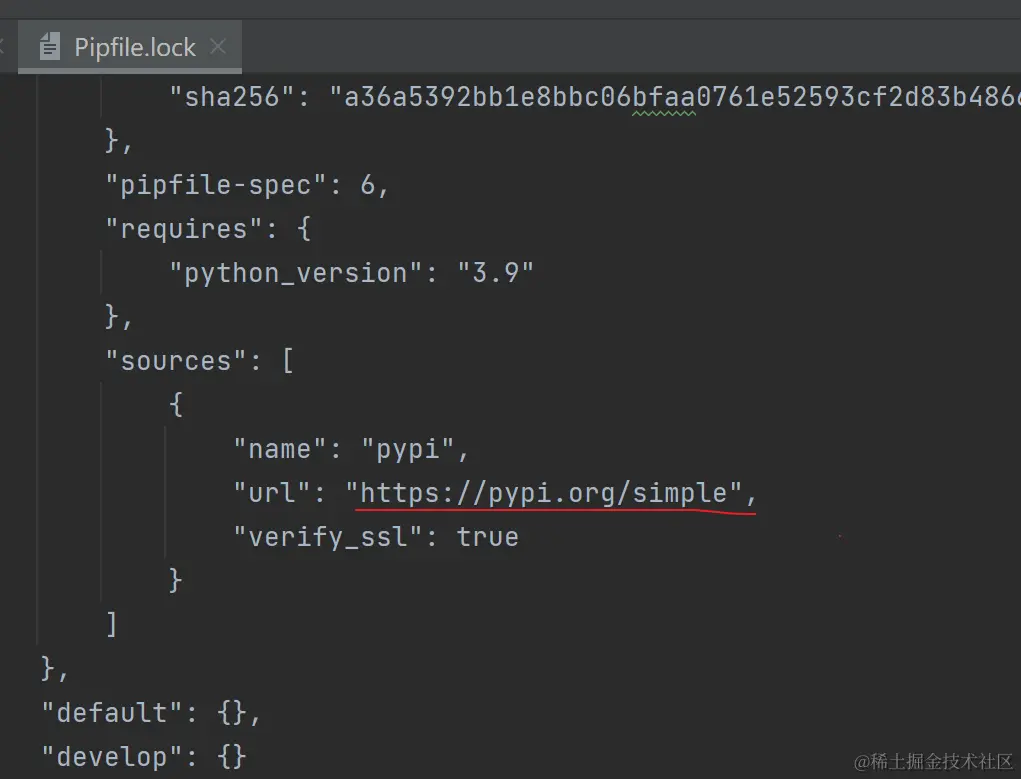Select the Pipfile.lock editor tab
The image size is (1022, 780).
[x=134, y=47]
